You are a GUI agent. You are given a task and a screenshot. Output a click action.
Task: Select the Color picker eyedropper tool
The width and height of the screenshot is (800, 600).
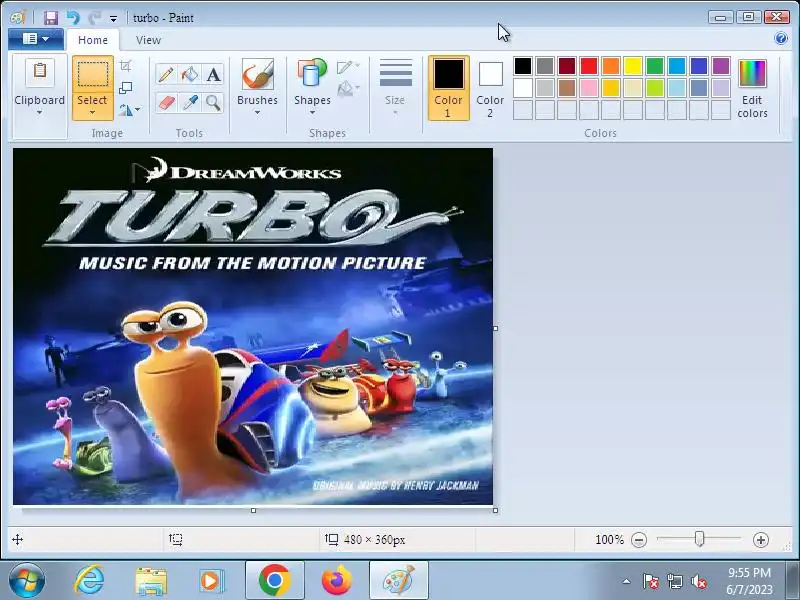coord(190,103)
